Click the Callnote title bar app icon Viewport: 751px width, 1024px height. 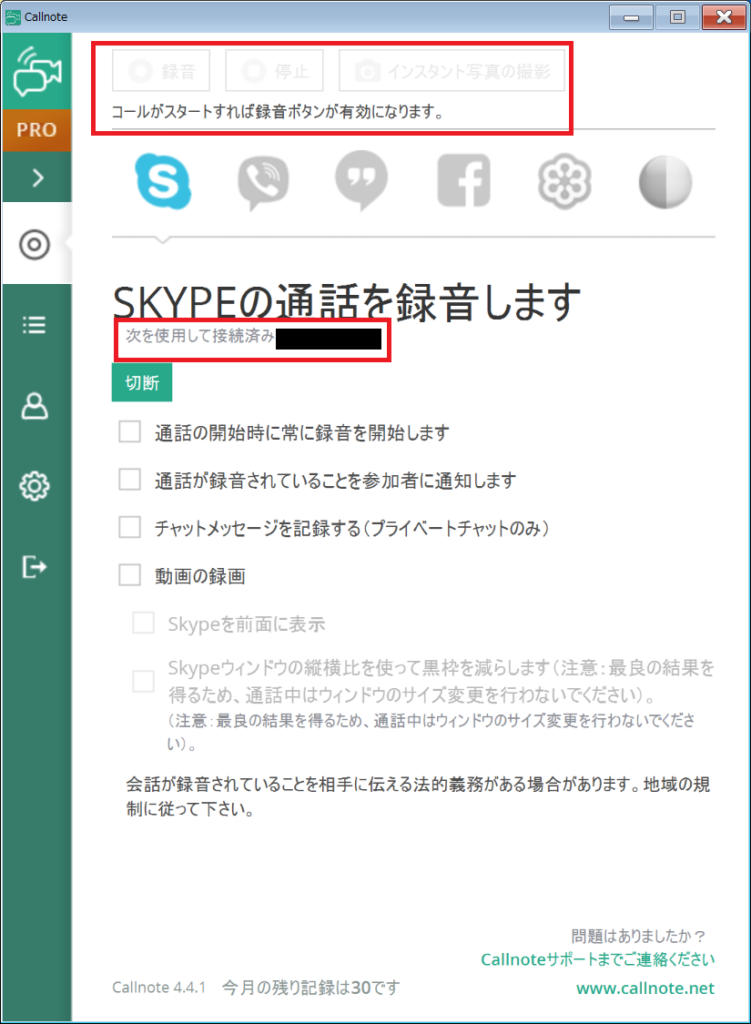12,17
